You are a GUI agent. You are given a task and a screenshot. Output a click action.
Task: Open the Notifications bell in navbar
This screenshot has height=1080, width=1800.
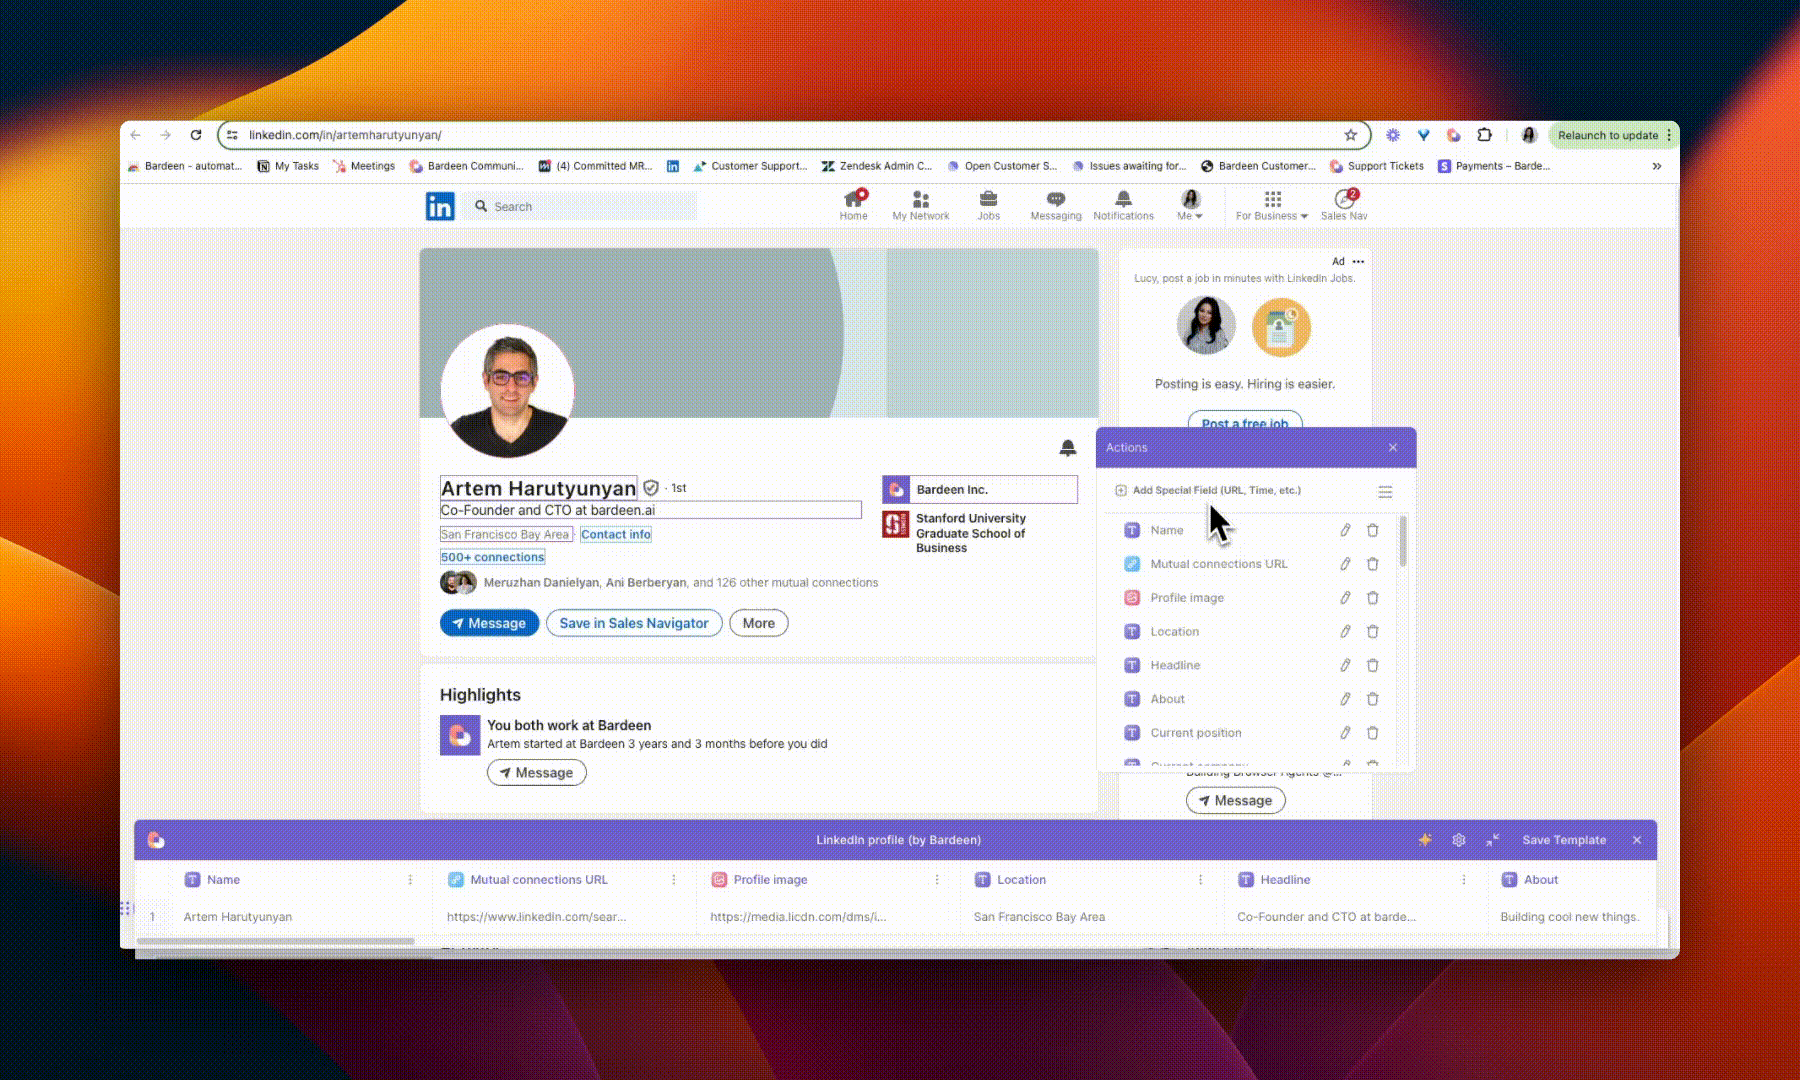pos(1123,205)
